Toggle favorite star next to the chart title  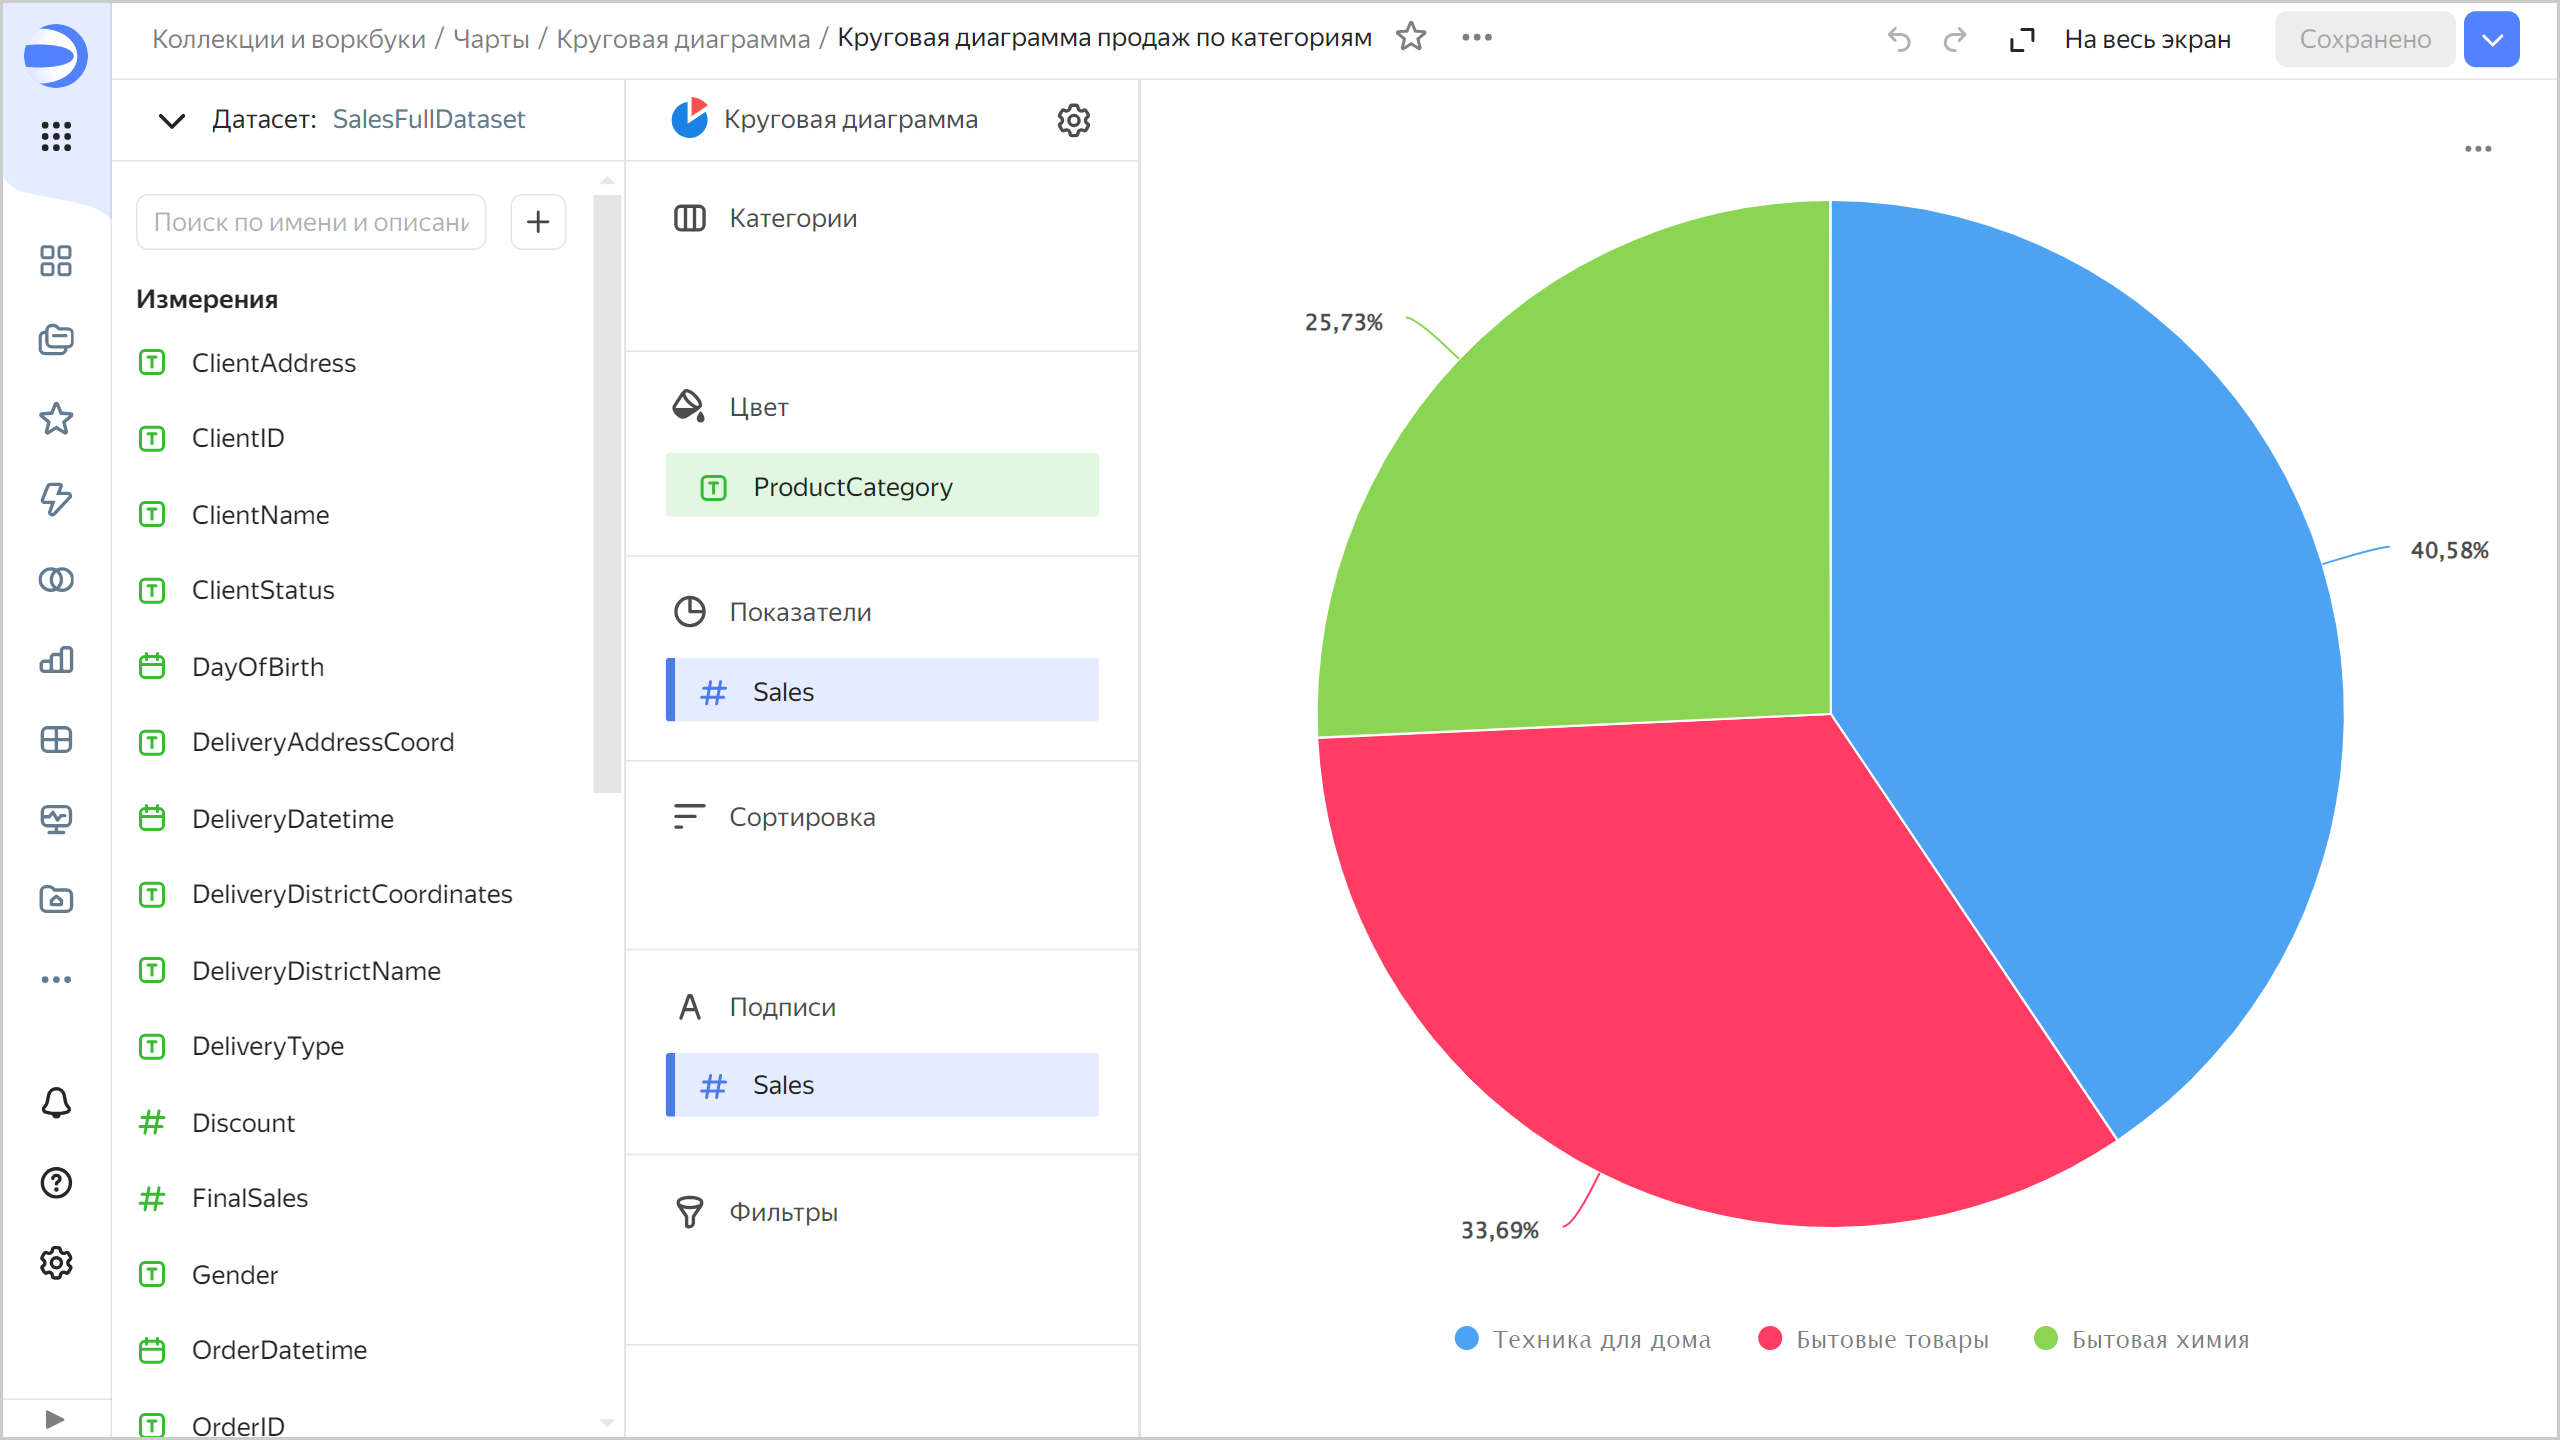pos(1412,37)
